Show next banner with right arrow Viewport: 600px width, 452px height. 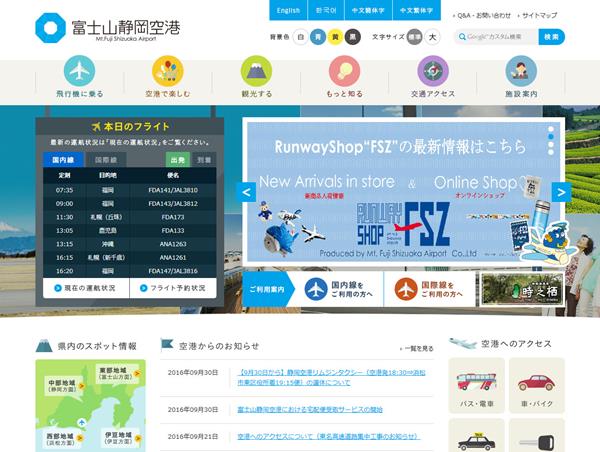pos(561,192)
